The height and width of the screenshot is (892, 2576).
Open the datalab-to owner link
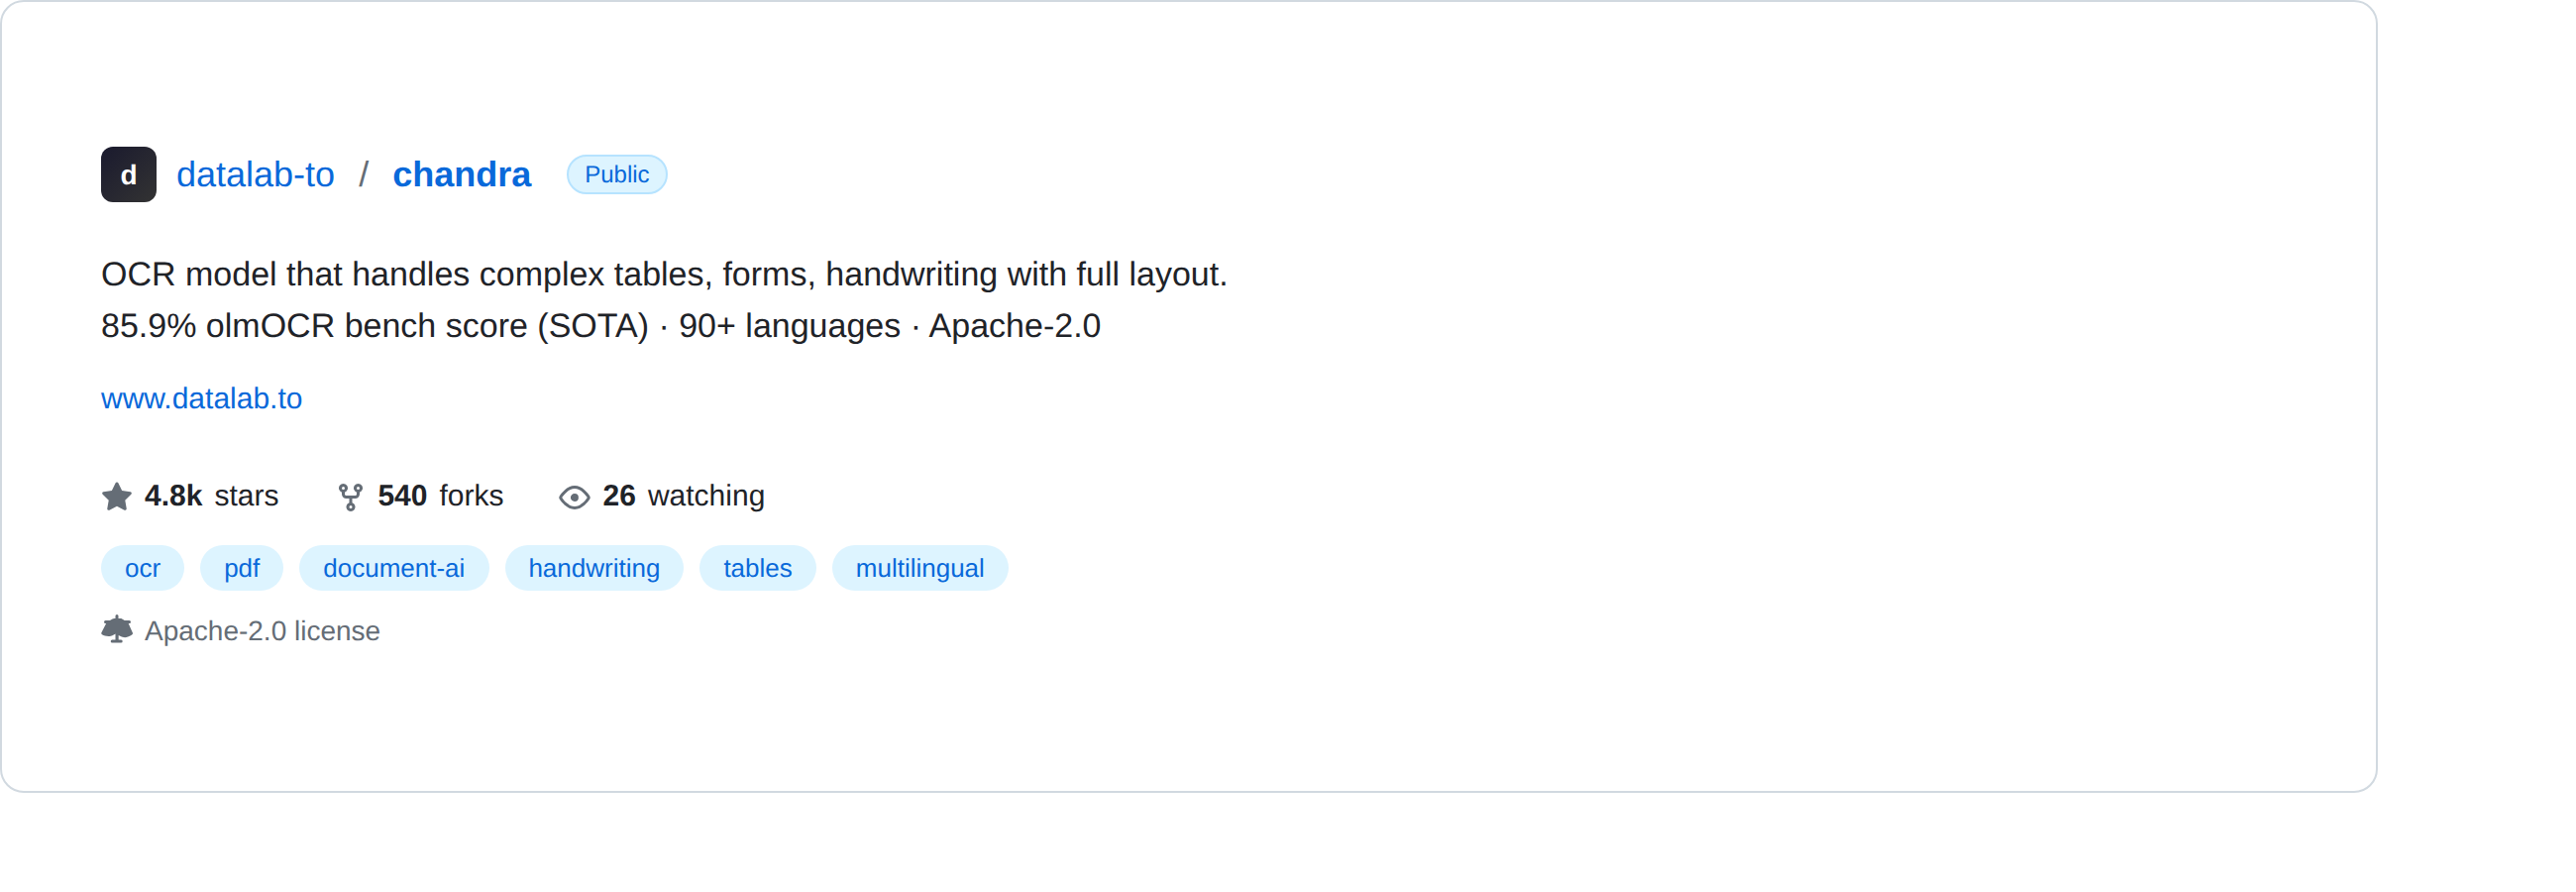(x=255, y=175)
